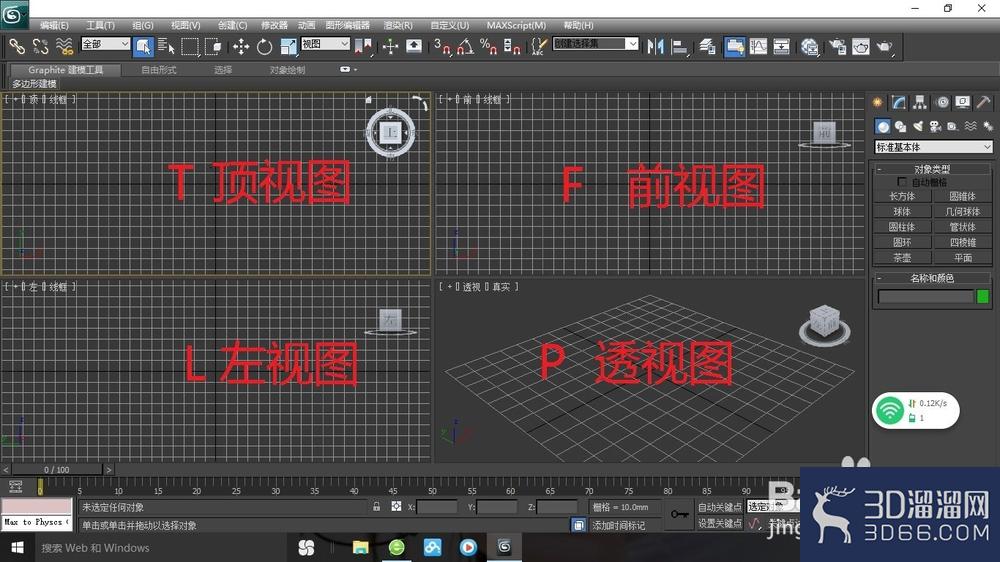This screenshot has height=562, width=1000.
Task: Toggle the Percent Snap icon
Action: 489,46
